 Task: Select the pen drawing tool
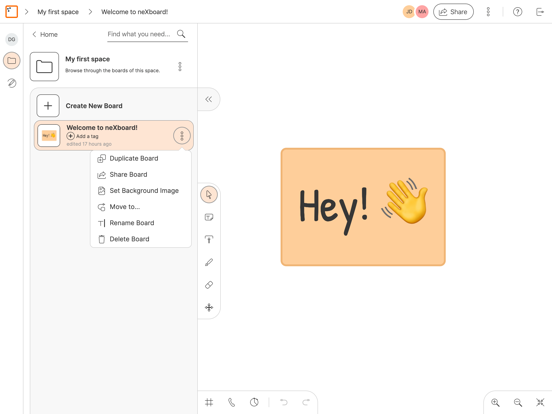click(x=209, y=262)
